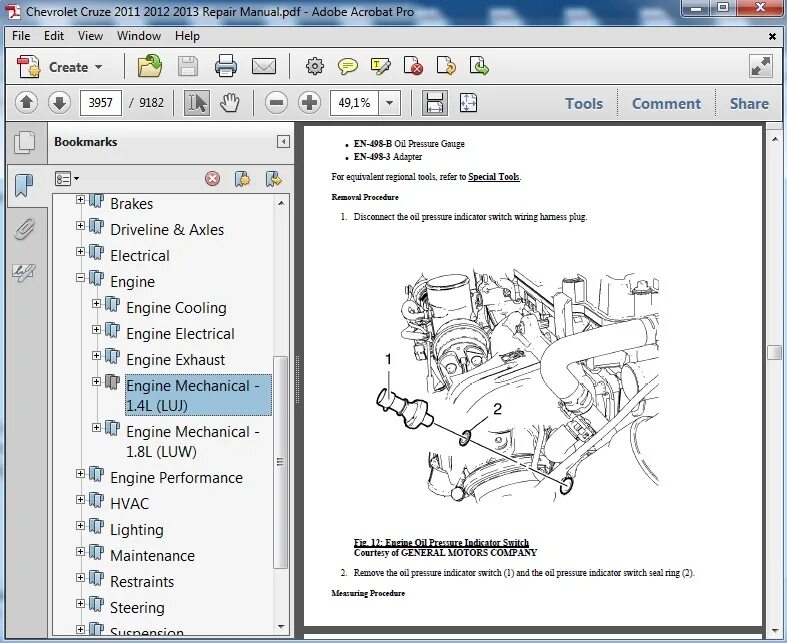Screen dimensions: 787x643
Task: Expand the Engine Cooling bookmark
Action: pos(96,303)
